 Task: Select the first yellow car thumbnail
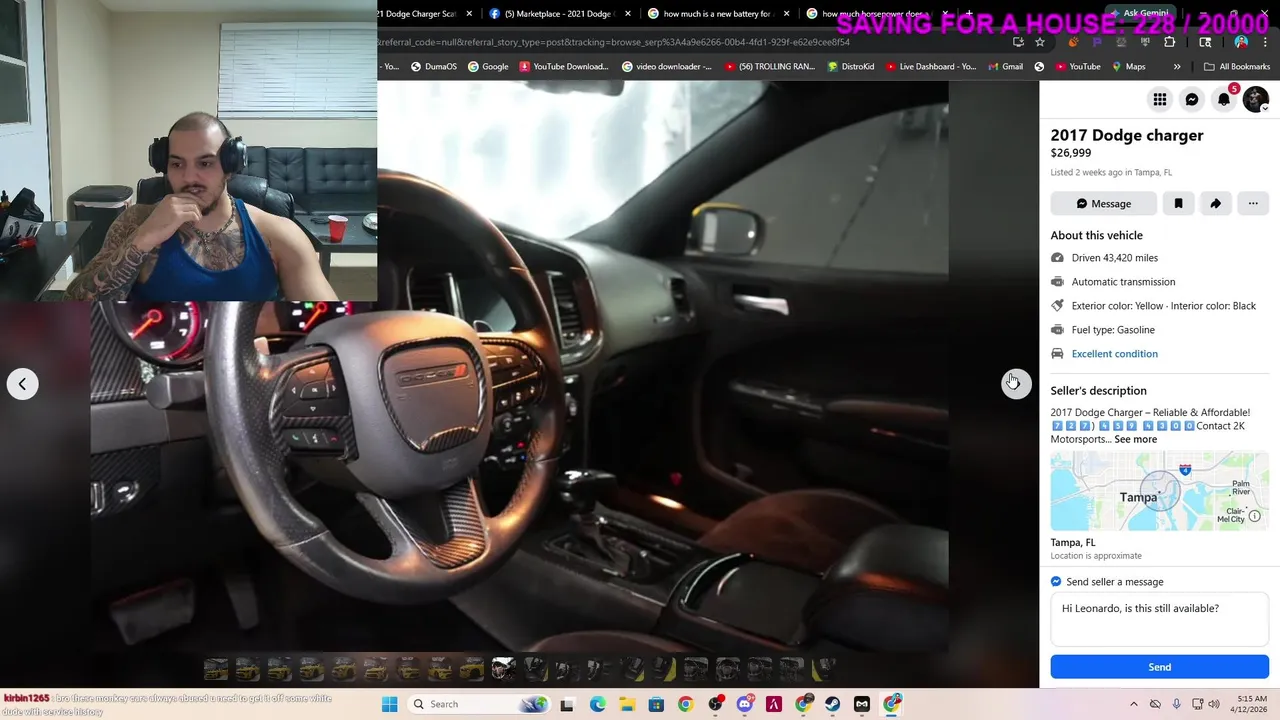(216, 669)
